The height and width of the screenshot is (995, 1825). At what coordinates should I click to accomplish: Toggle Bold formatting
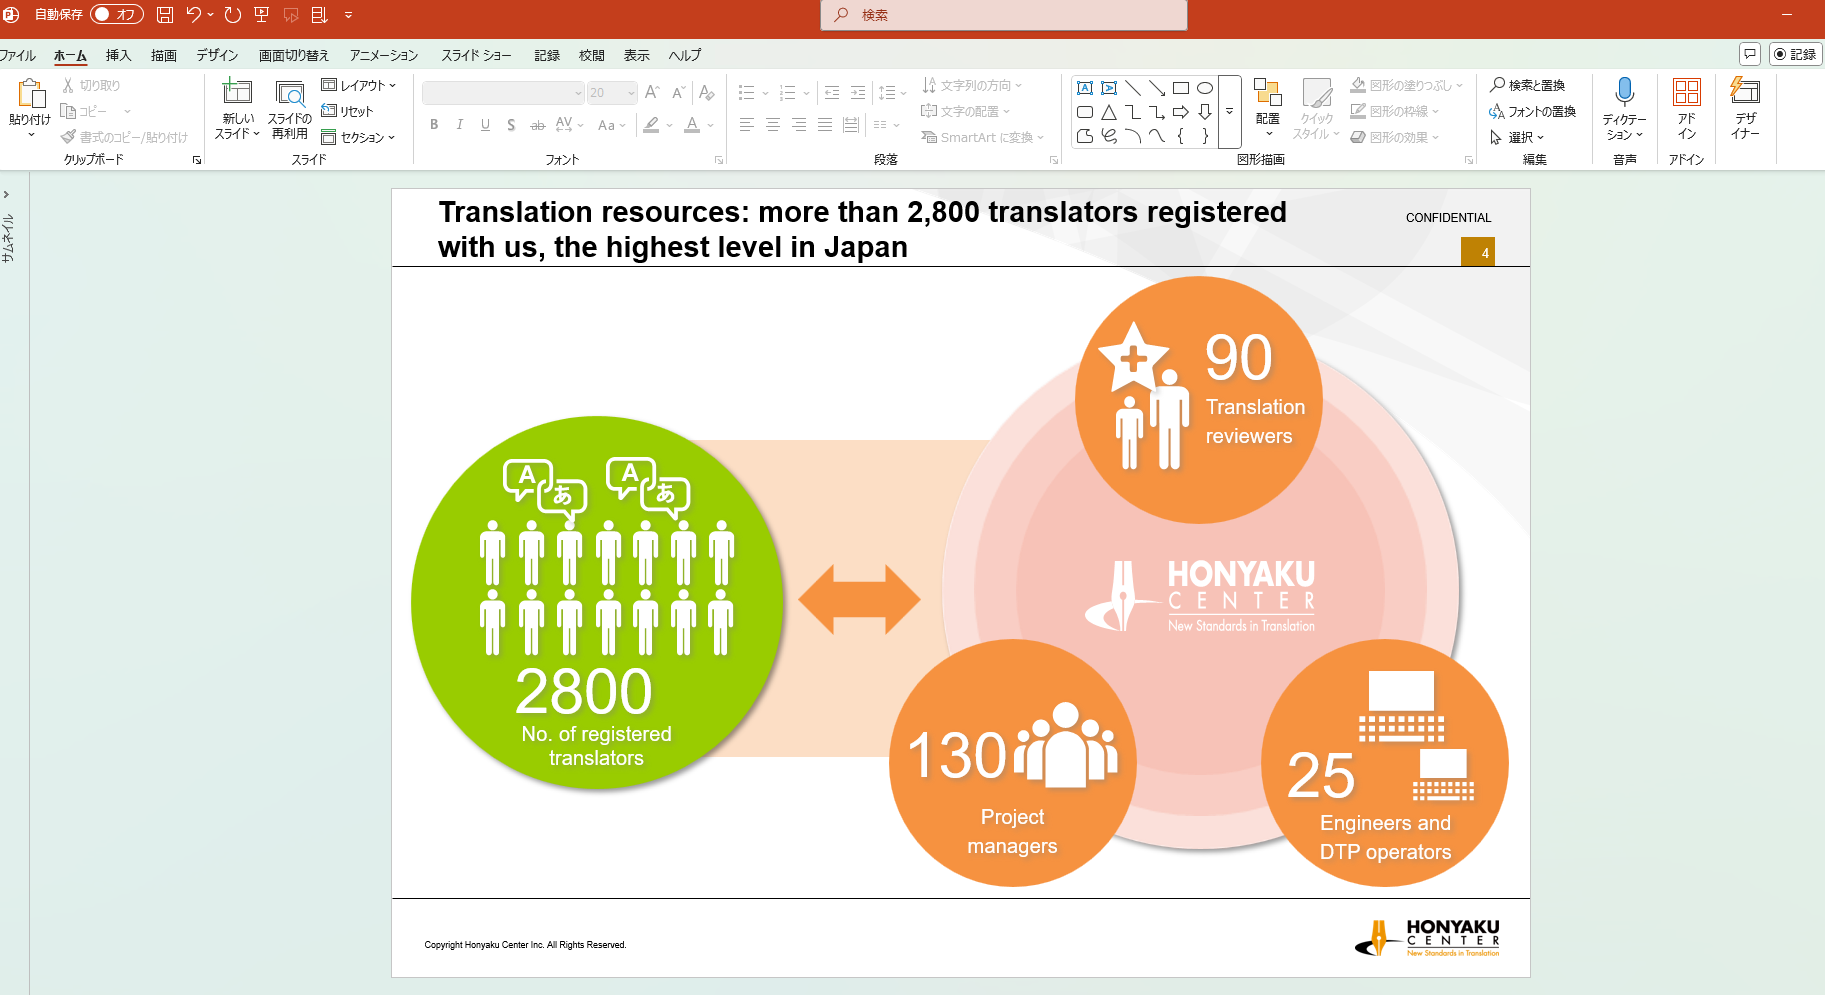tap(434, 125)
